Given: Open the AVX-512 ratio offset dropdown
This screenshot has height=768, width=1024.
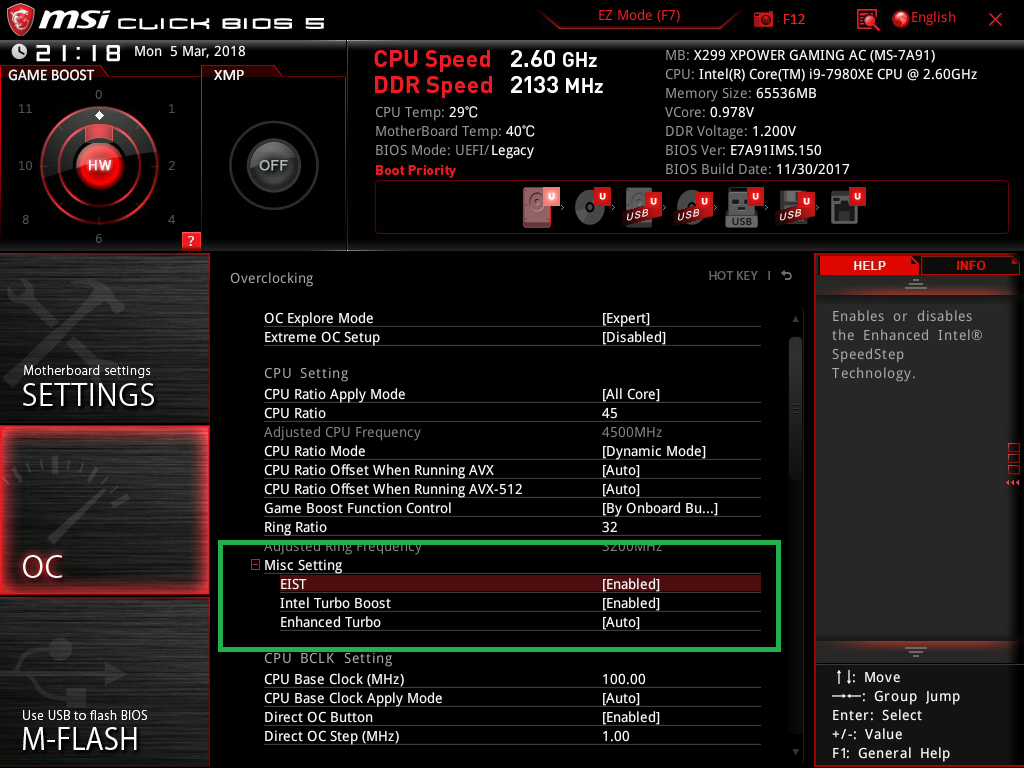Looking at the screenshot, I should point(621,488).
